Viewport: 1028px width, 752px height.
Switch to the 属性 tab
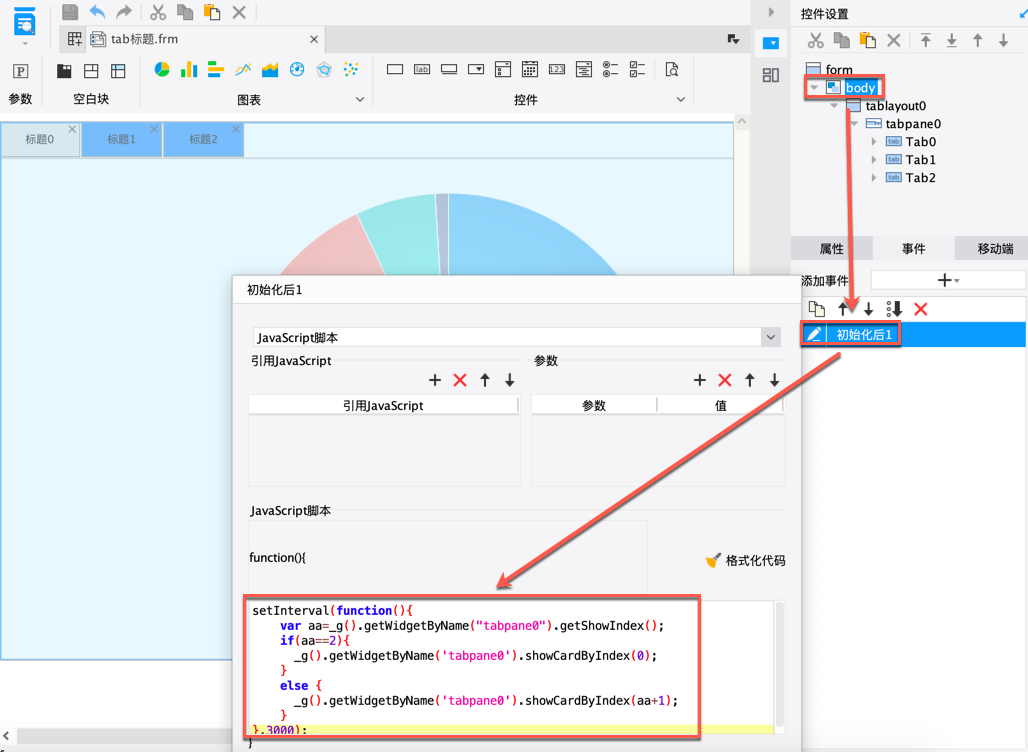pos(831,248)
